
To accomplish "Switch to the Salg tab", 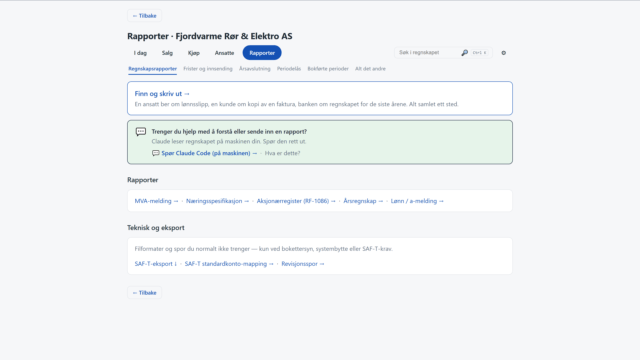I will (167, 53).
